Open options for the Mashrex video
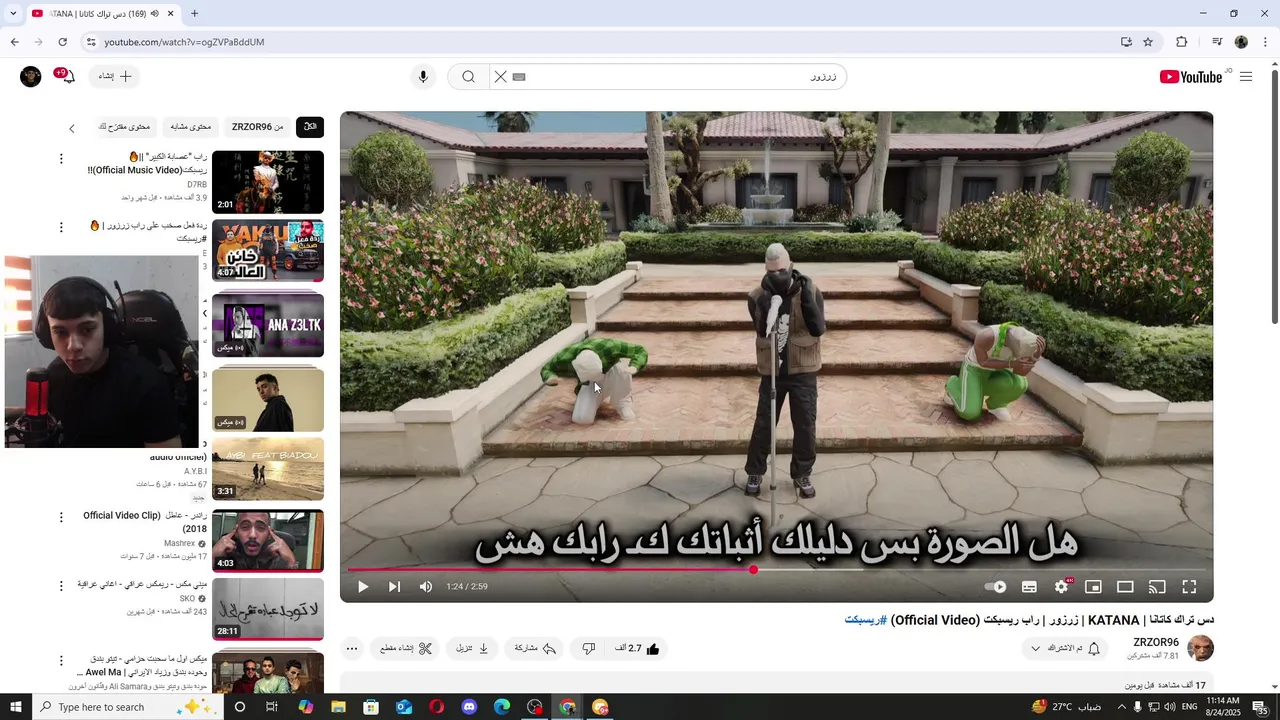1280x720 pixels. [61, 518]
